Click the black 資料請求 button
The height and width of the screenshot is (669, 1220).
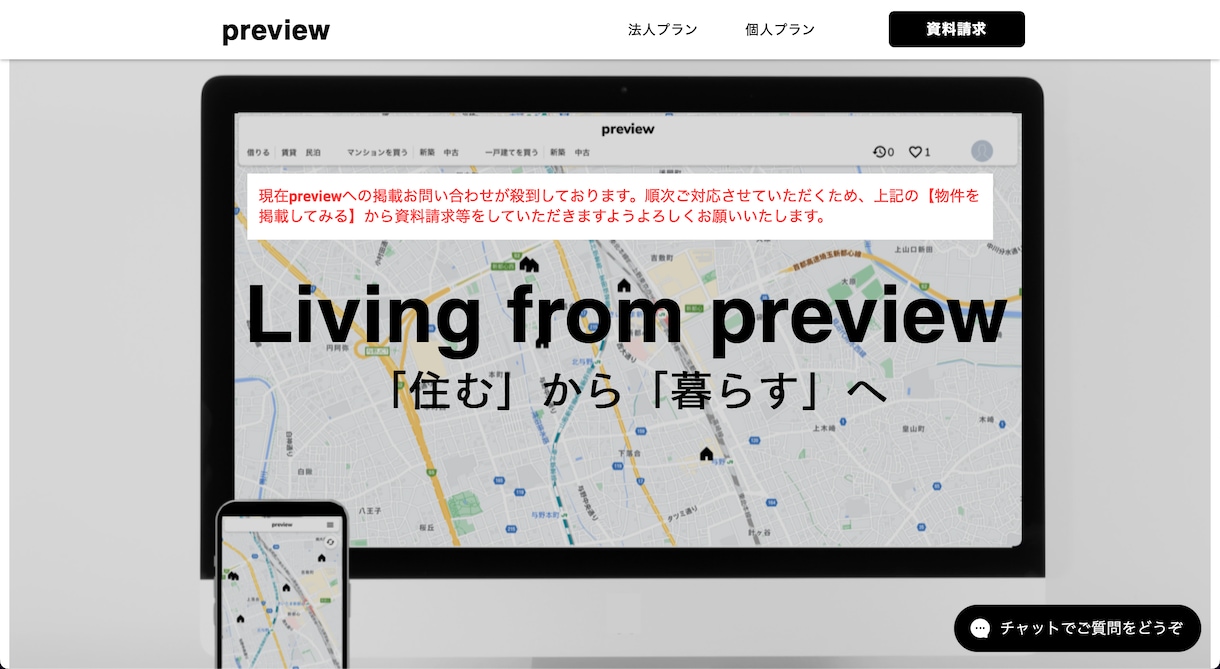click(x=957, y=29)
